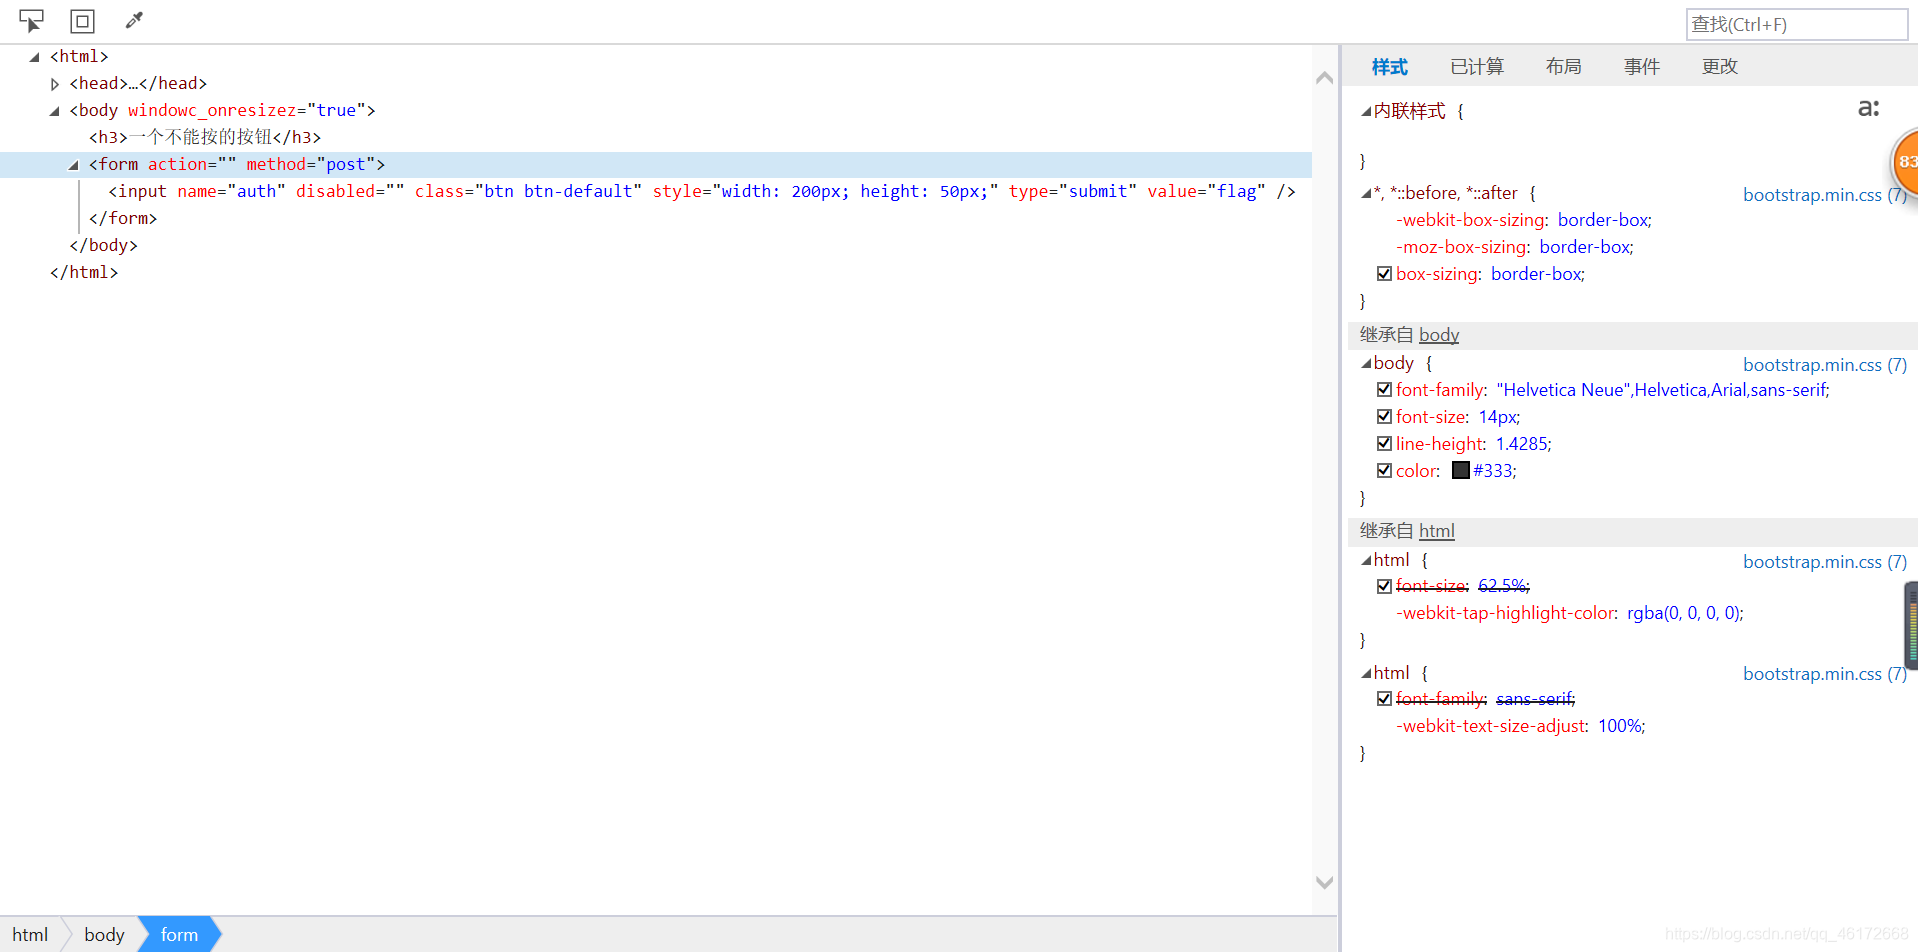
Task: Select body in the breadcrumb bar
Action: coord(104,935)
